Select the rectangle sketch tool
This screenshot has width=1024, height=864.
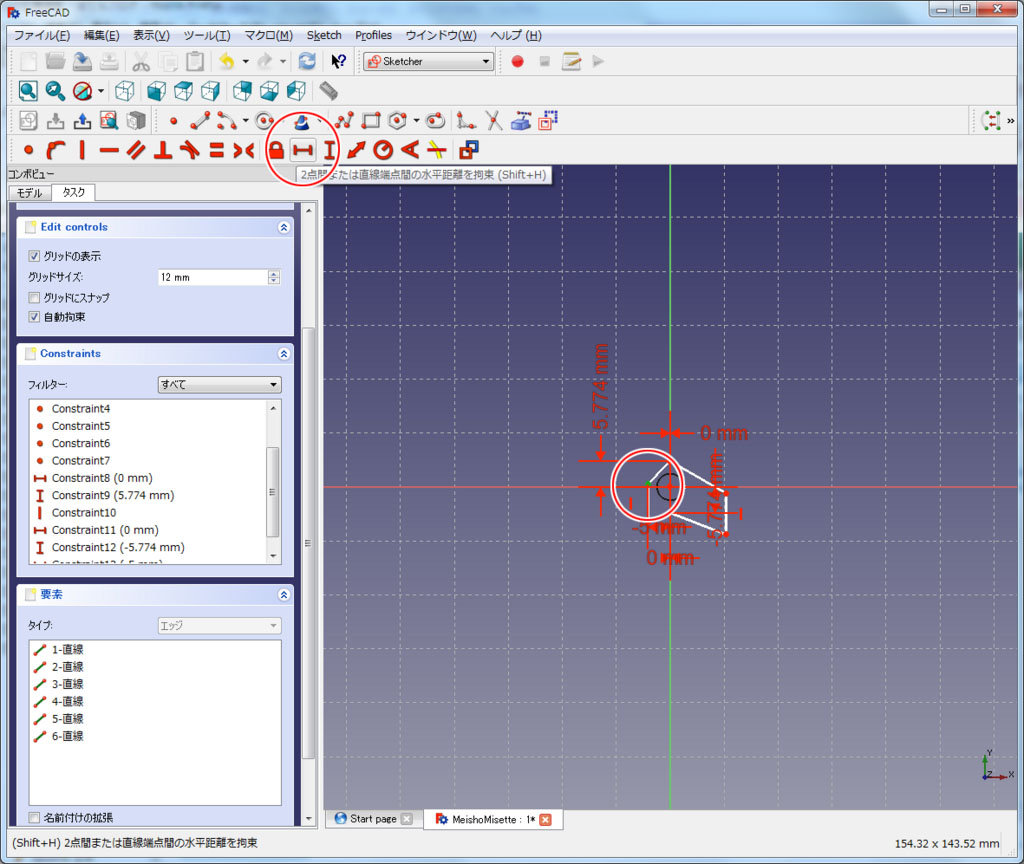(371, 121)
